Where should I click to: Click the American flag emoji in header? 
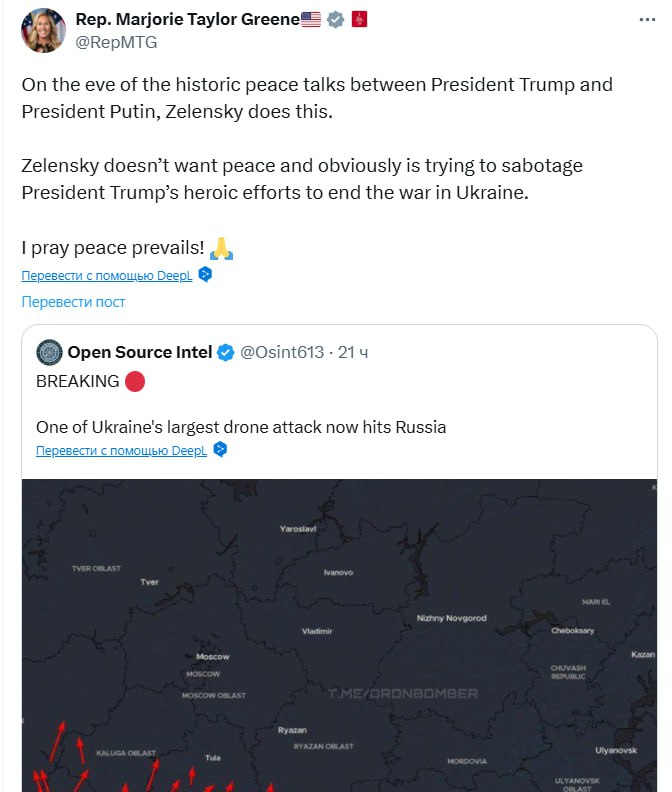311,20
